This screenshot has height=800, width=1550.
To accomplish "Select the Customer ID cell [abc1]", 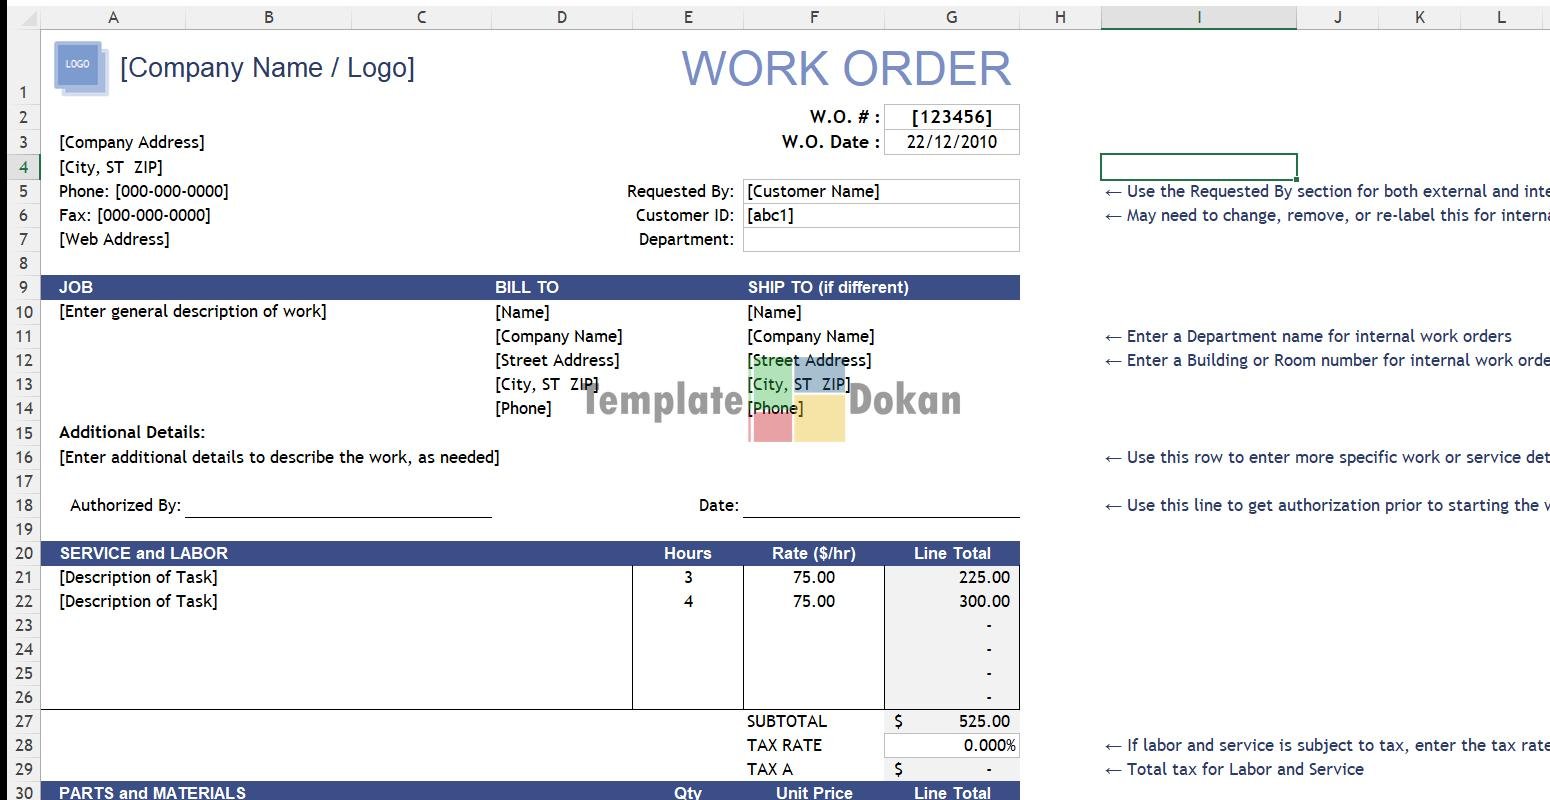I will click(x=880, y=215).
